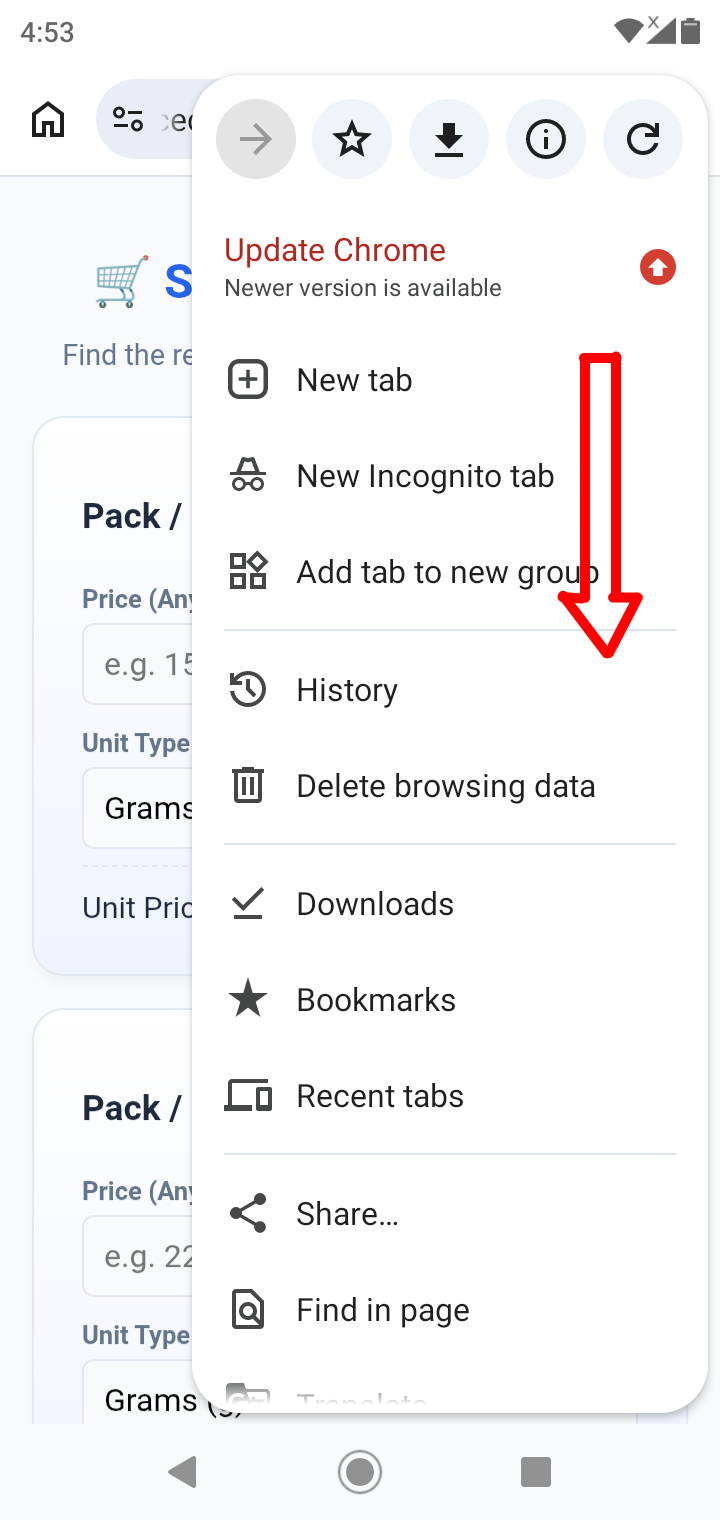Open page info circle icon

tap(546, 140)
